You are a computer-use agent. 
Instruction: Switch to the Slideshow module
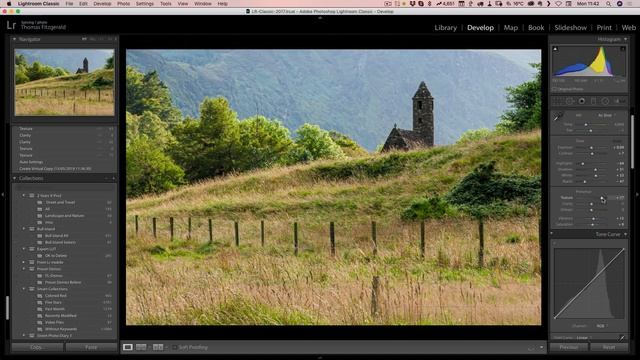coord(570,27)
